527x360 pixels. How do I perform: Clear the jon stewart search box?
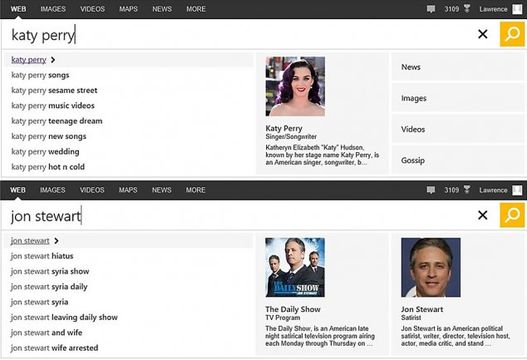coord(483,215)
